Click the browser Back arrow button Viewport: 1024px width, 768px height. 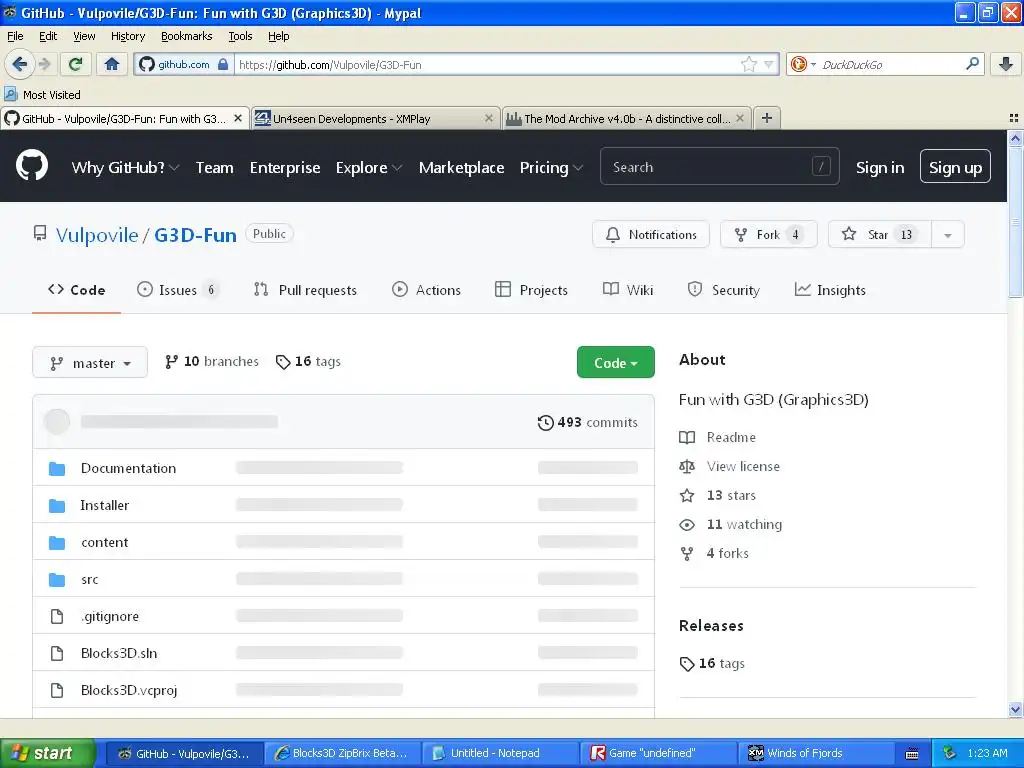tap(19, 64)
